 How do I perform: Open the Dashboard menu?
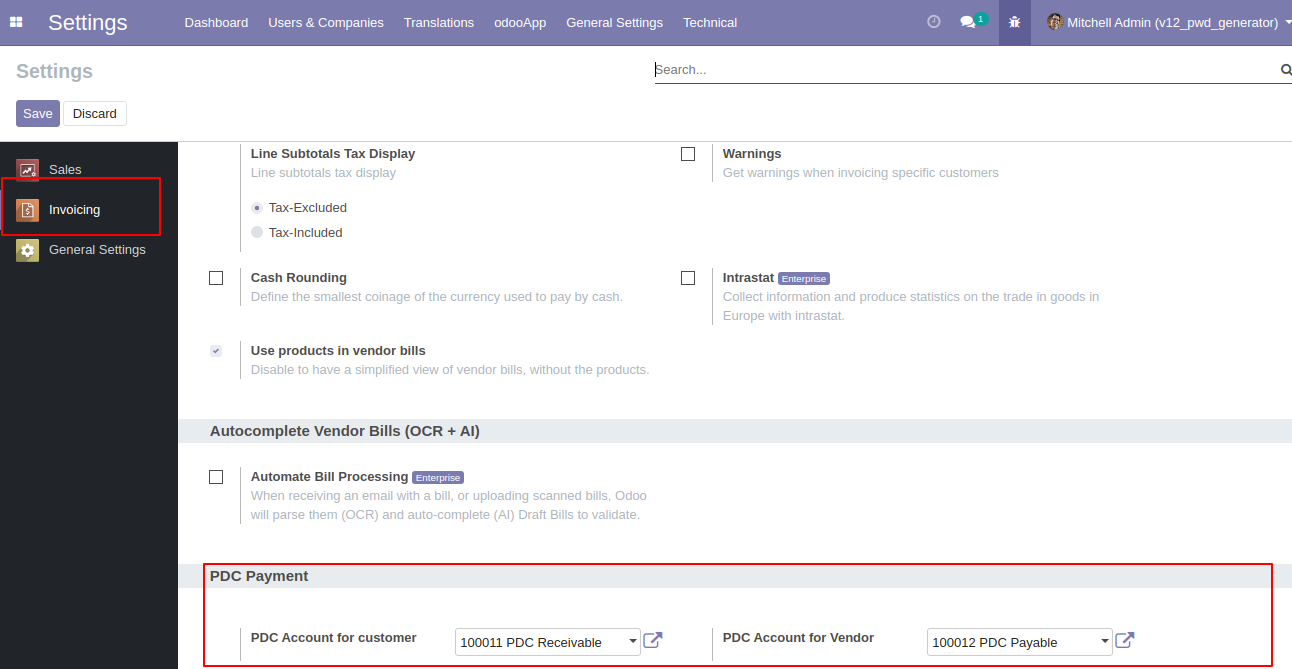(216, 22)
